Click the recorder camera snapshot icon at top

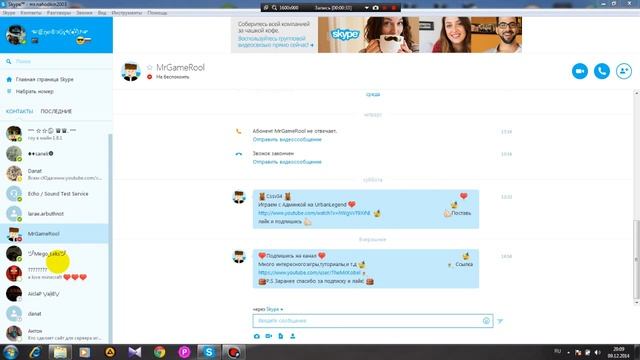click(376, 8)
